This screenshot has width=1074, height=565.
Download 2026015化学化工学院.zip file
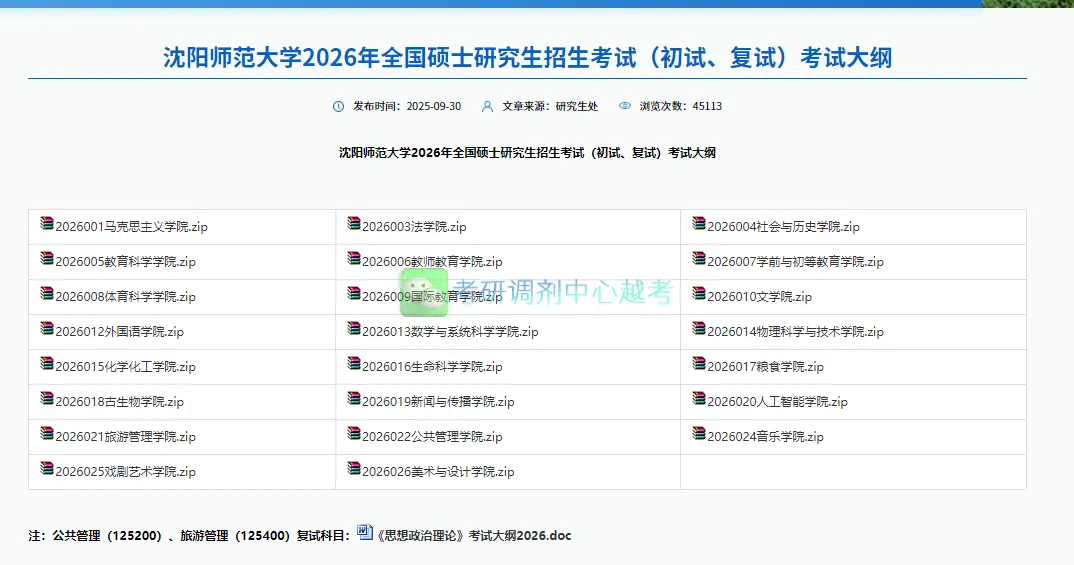tap(125, 366)
